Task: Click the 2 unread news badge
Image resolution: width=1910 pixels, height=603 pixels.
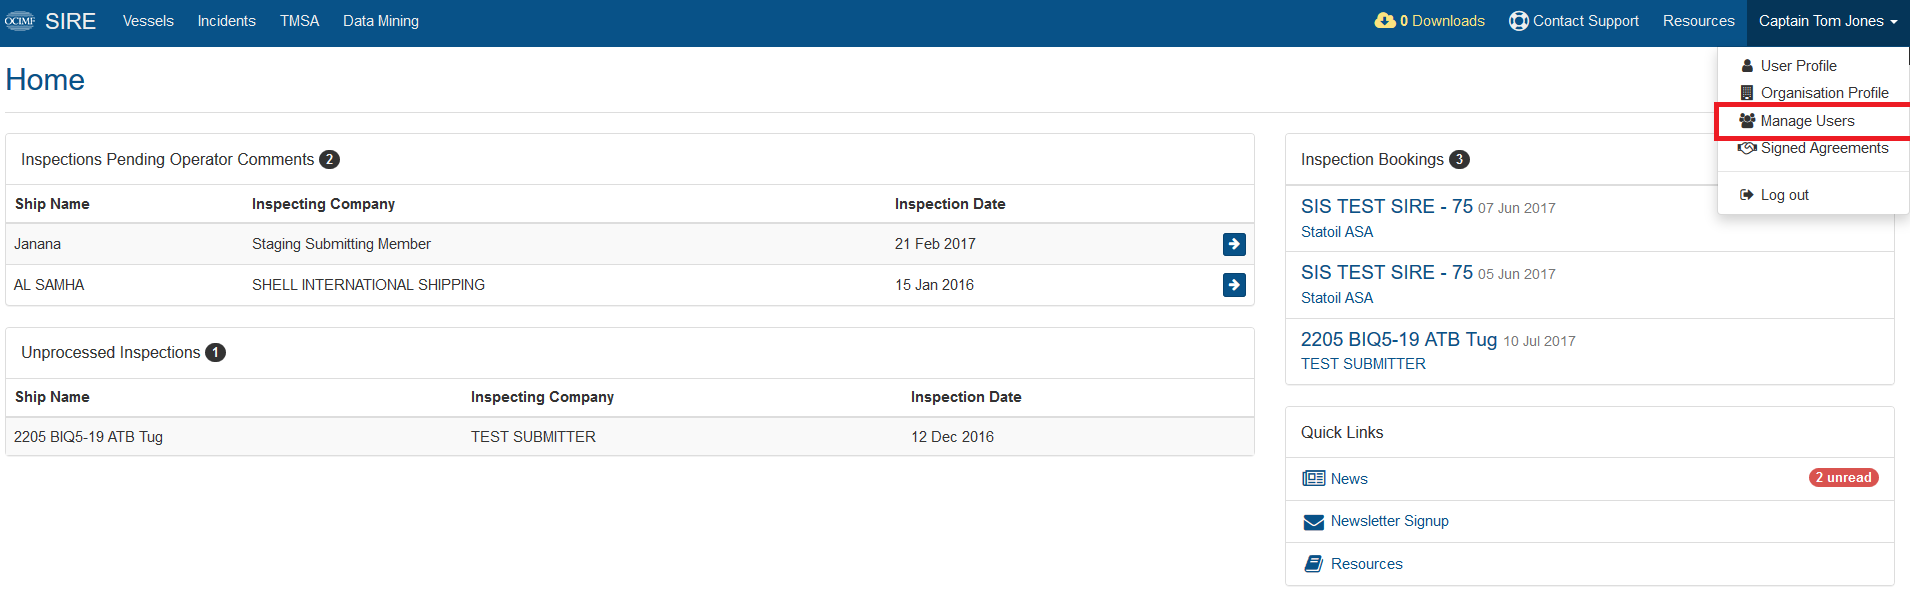Action: 1844,478
